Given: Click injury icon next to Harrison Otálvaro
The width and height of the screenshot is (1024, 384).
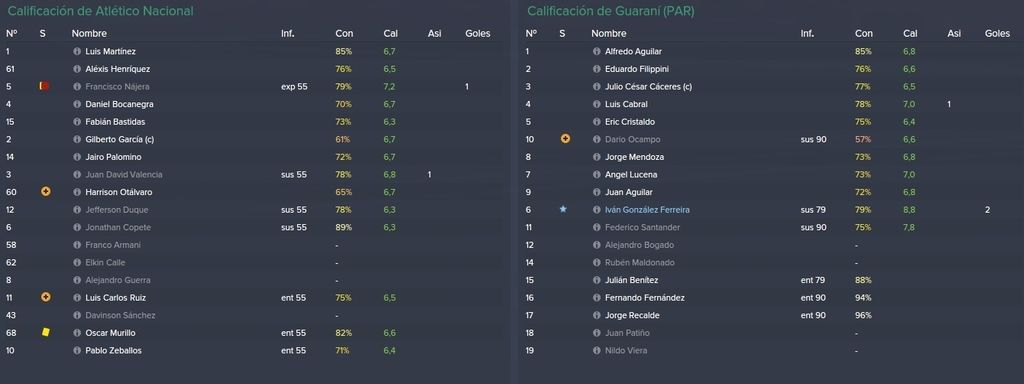Looking at the screenshot, I should coord(46,192).
